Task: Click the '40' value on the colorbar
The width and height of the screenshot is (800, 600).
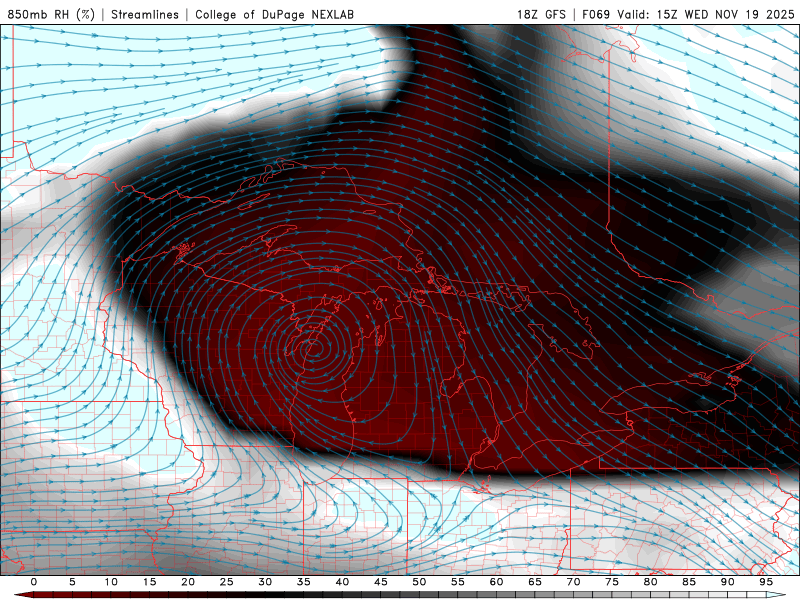Action: (x=342, y=582)
